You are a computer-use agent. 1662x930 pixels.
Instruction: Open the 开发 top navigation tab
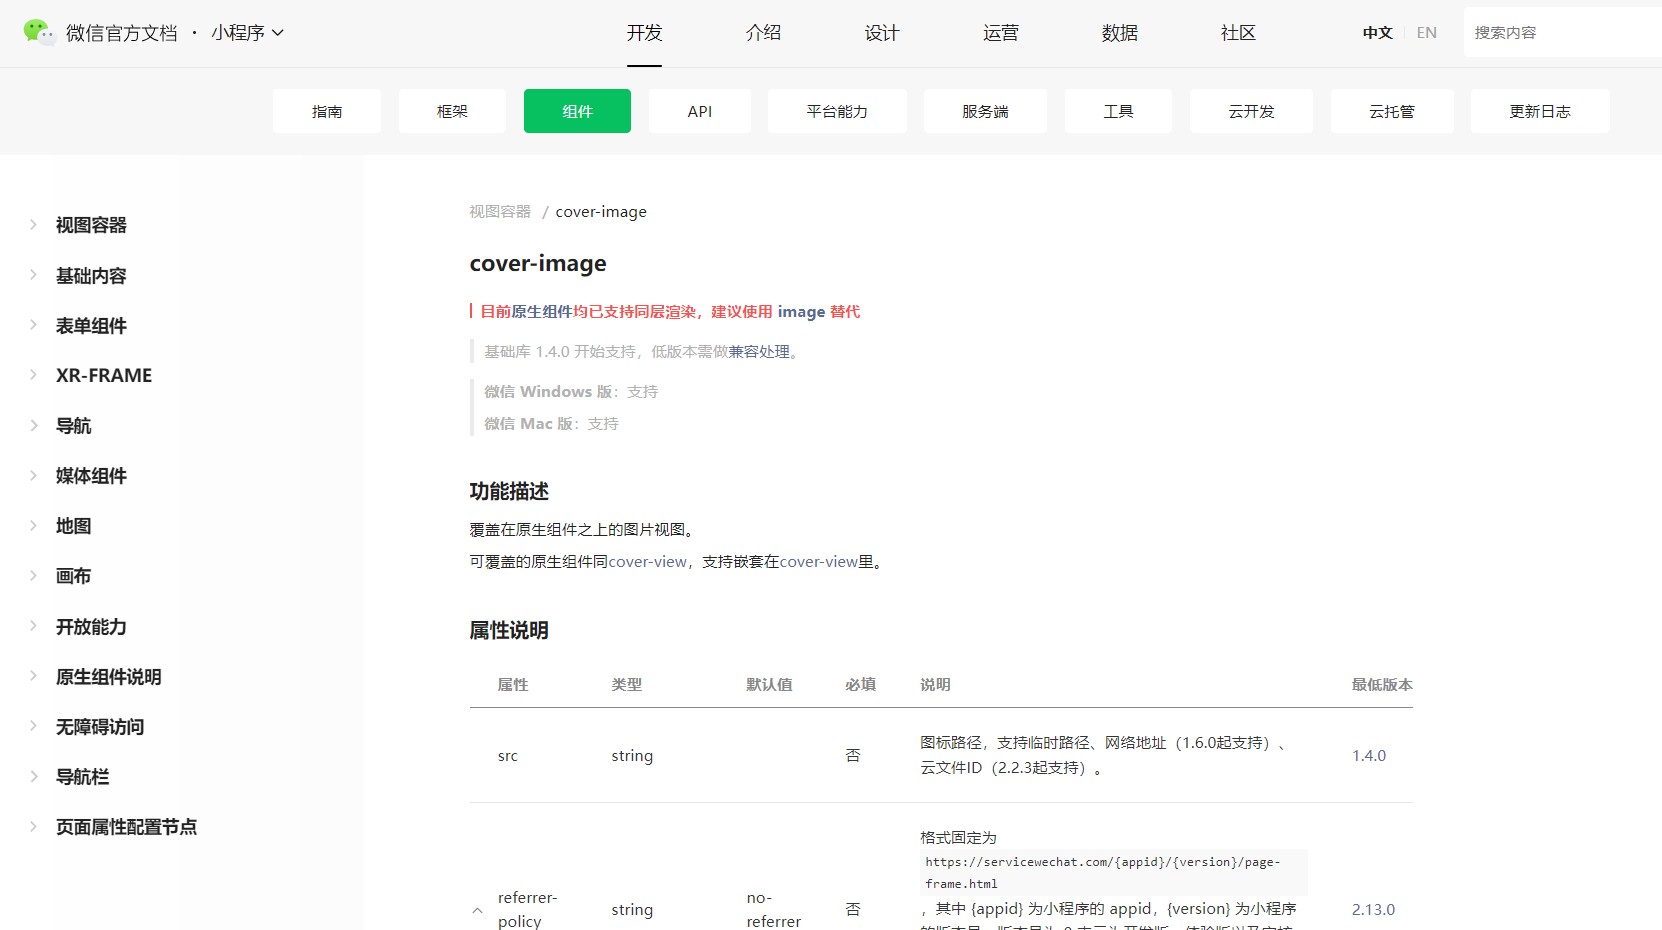645,33
